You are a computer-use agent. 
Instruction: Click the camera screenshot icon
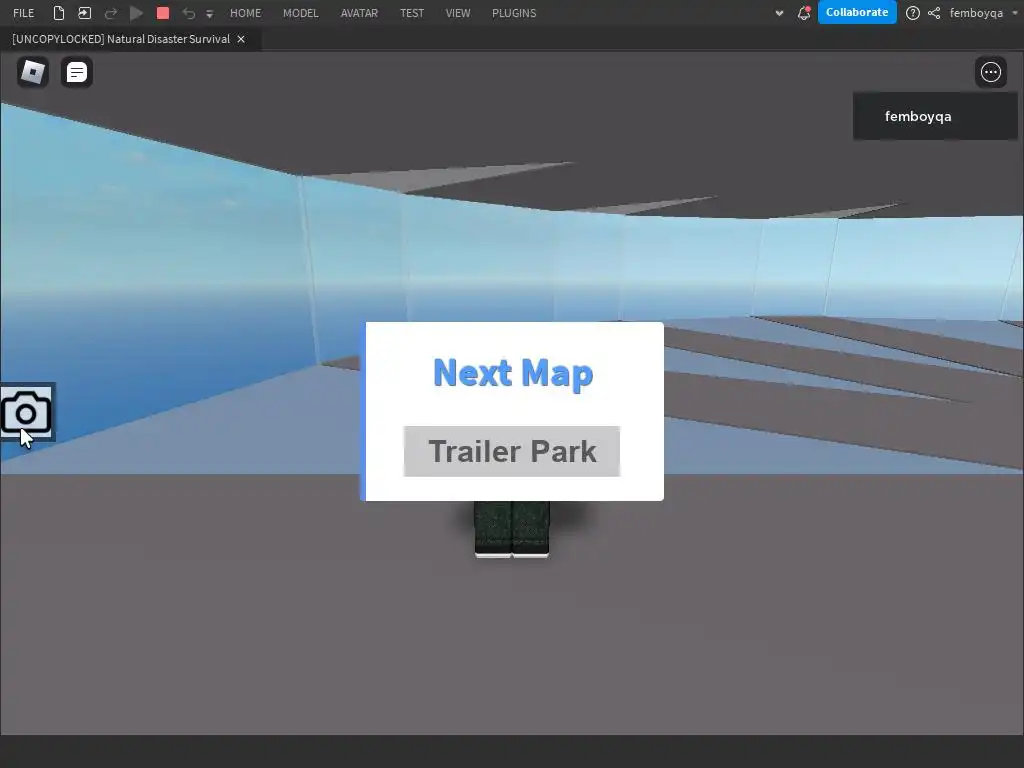[26, 412]
